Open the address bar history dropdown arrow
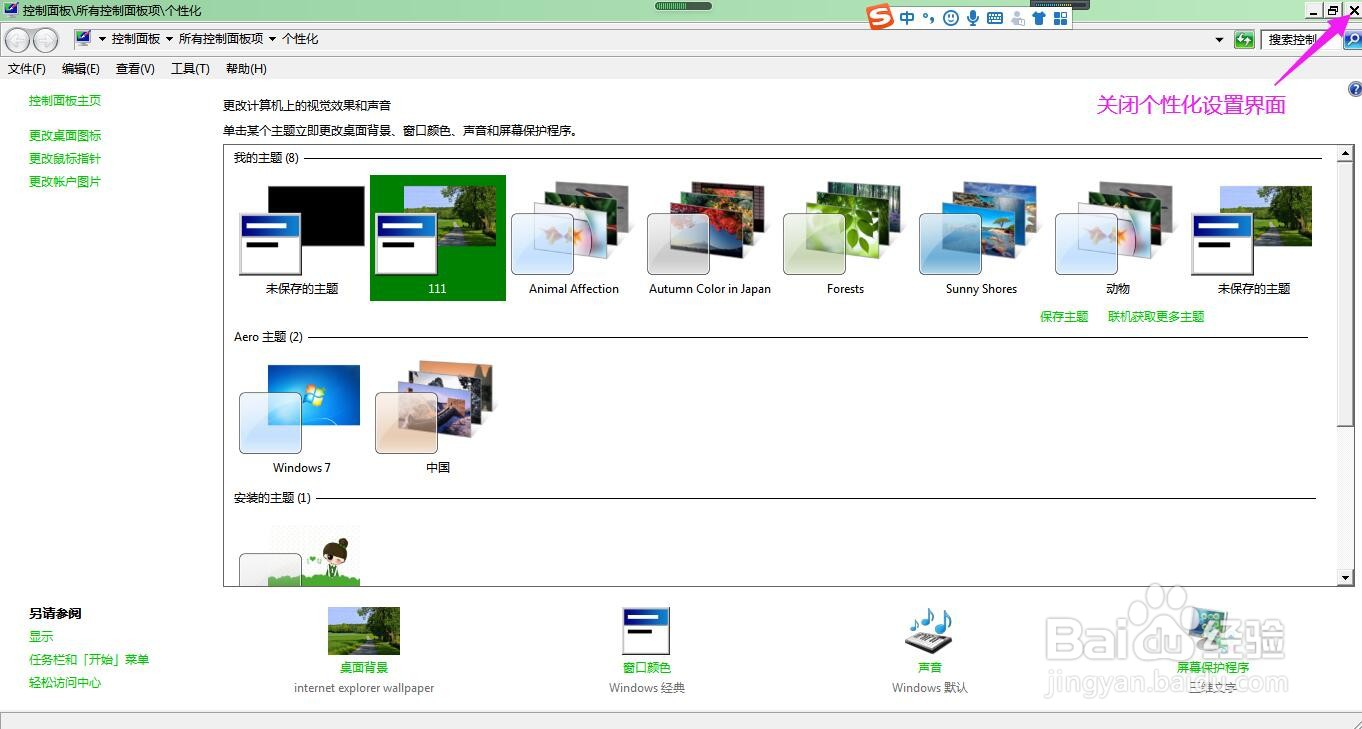Screen dimensions: 1362x729 (x=1218, y=40)
